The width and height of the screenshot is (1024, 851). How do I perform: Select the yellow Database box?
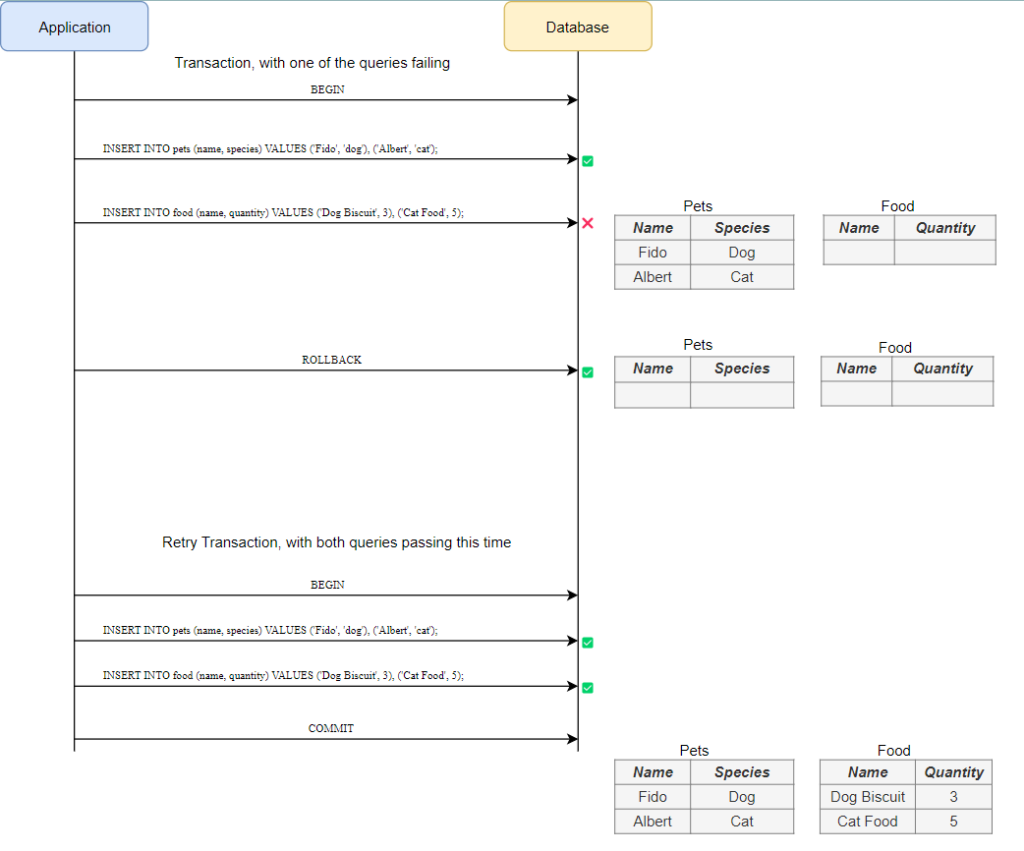pyautogui.click(x=577, y=27)
